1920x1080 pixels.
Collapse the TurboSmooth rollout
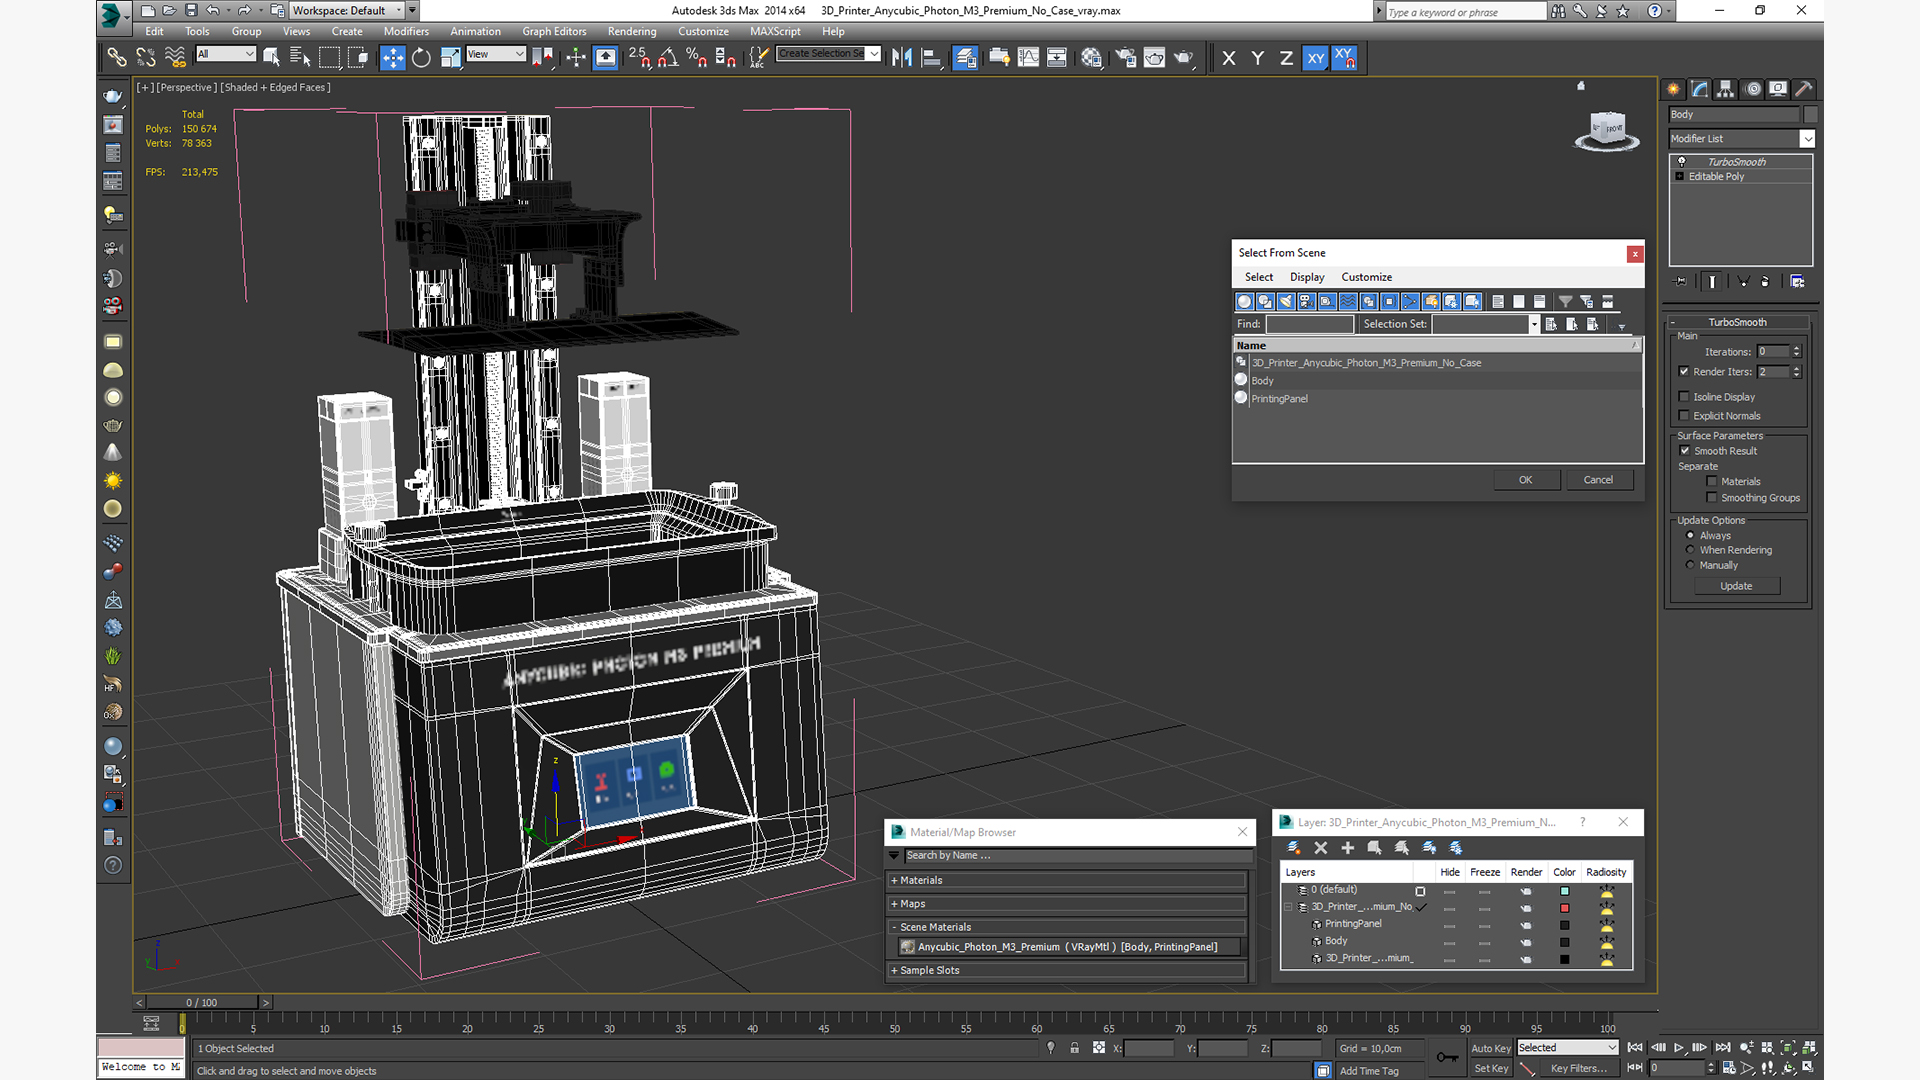[1737, 323]
